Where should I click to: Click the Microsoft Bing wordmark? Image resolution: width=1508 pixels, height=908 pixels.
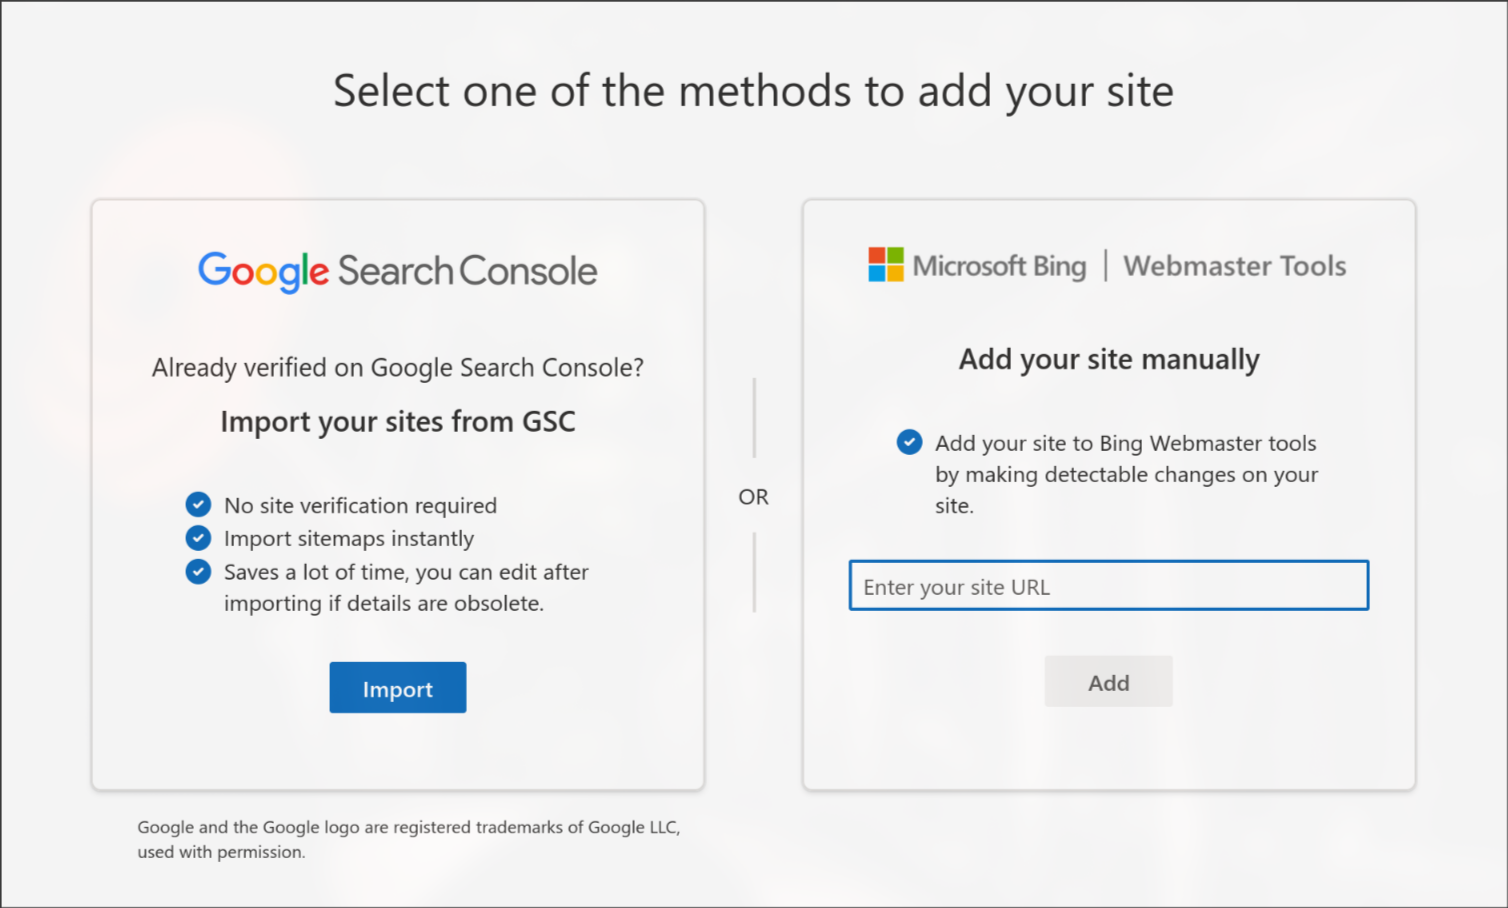(999, 266)
